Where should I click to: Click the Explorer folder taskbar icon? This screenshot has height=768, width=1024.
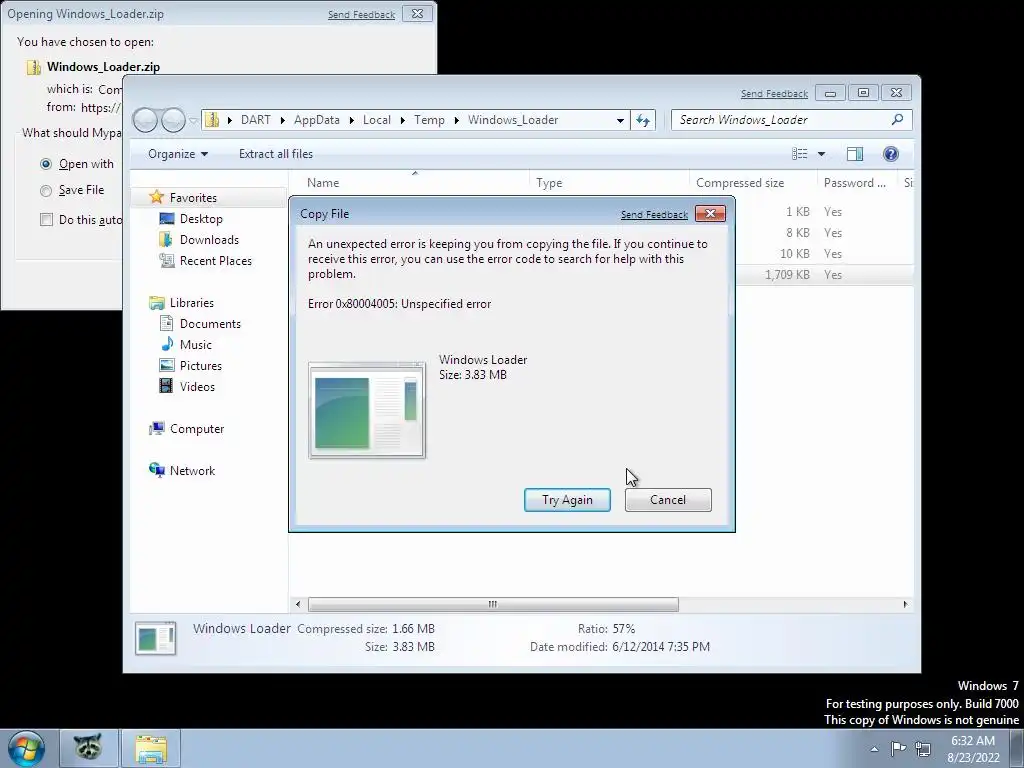150,748
